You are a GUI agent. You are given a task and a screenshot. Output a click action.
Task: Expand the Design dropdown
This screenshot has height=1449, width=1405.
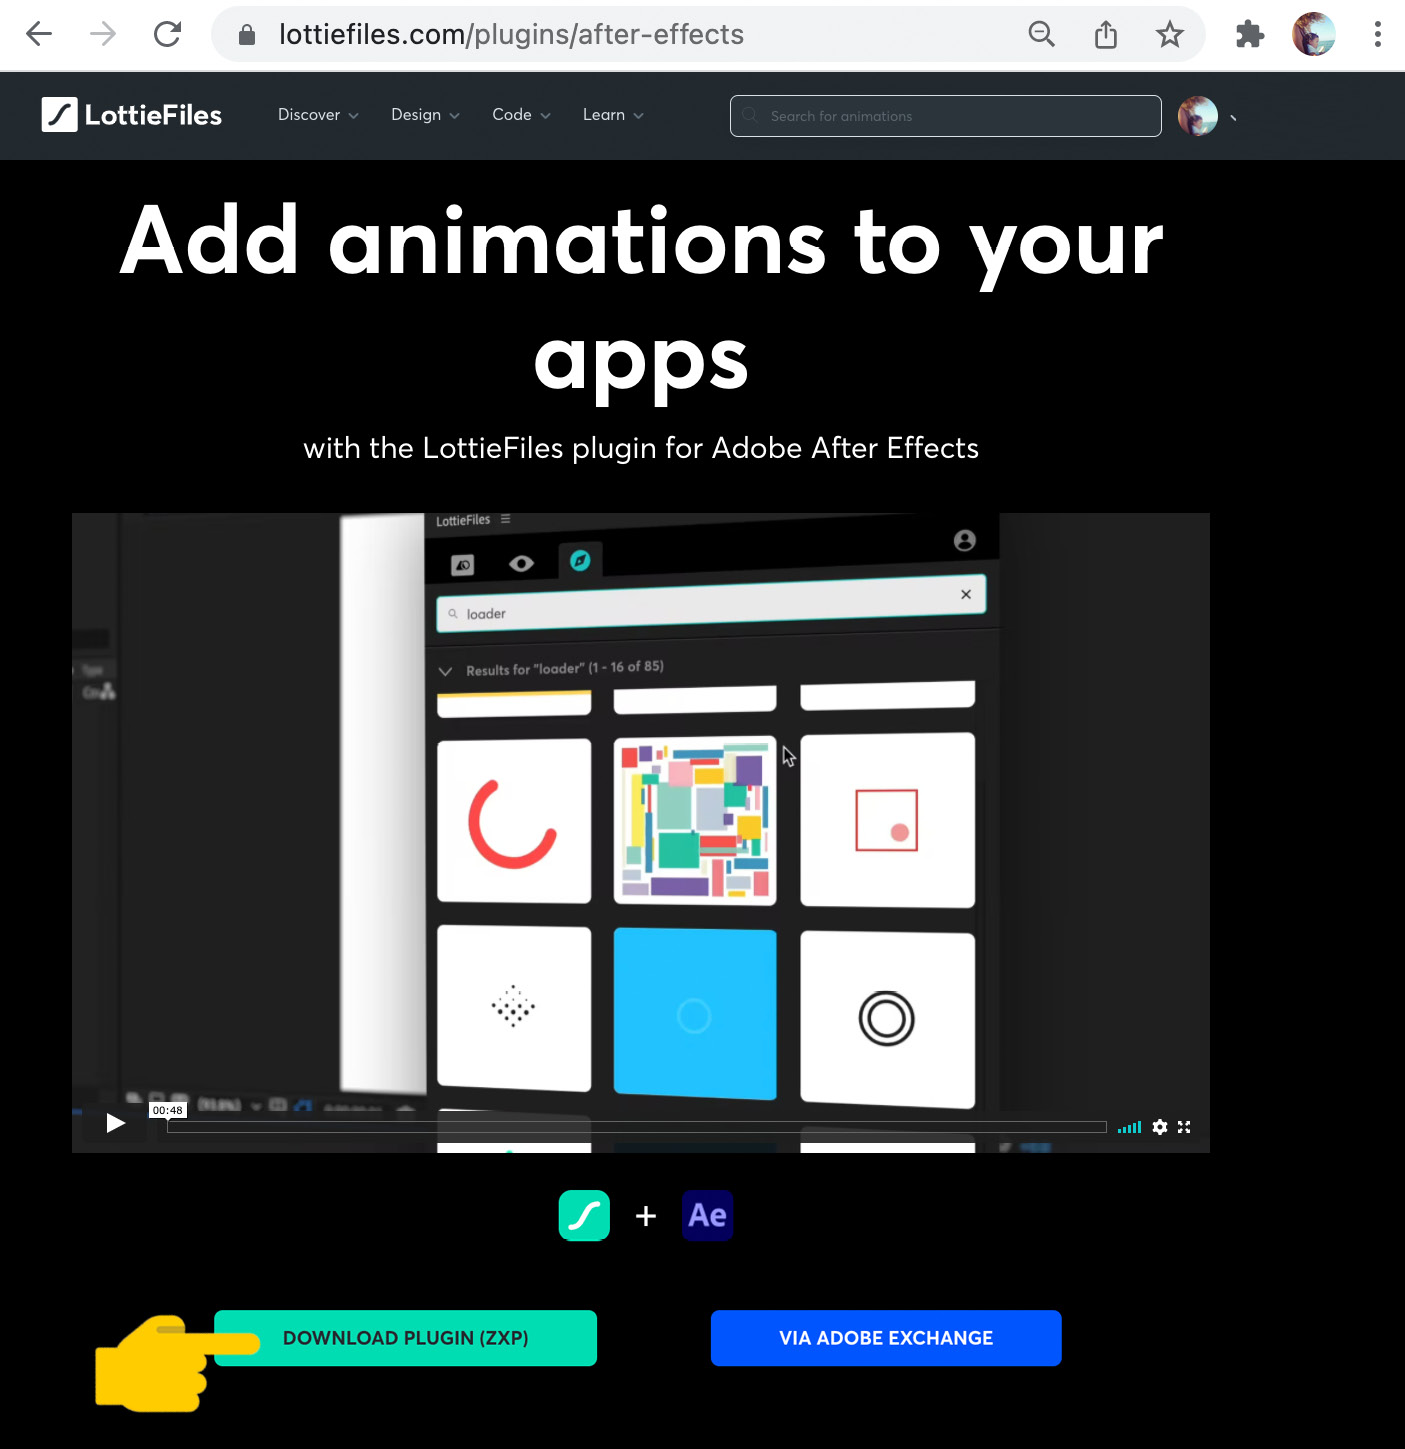425,115
